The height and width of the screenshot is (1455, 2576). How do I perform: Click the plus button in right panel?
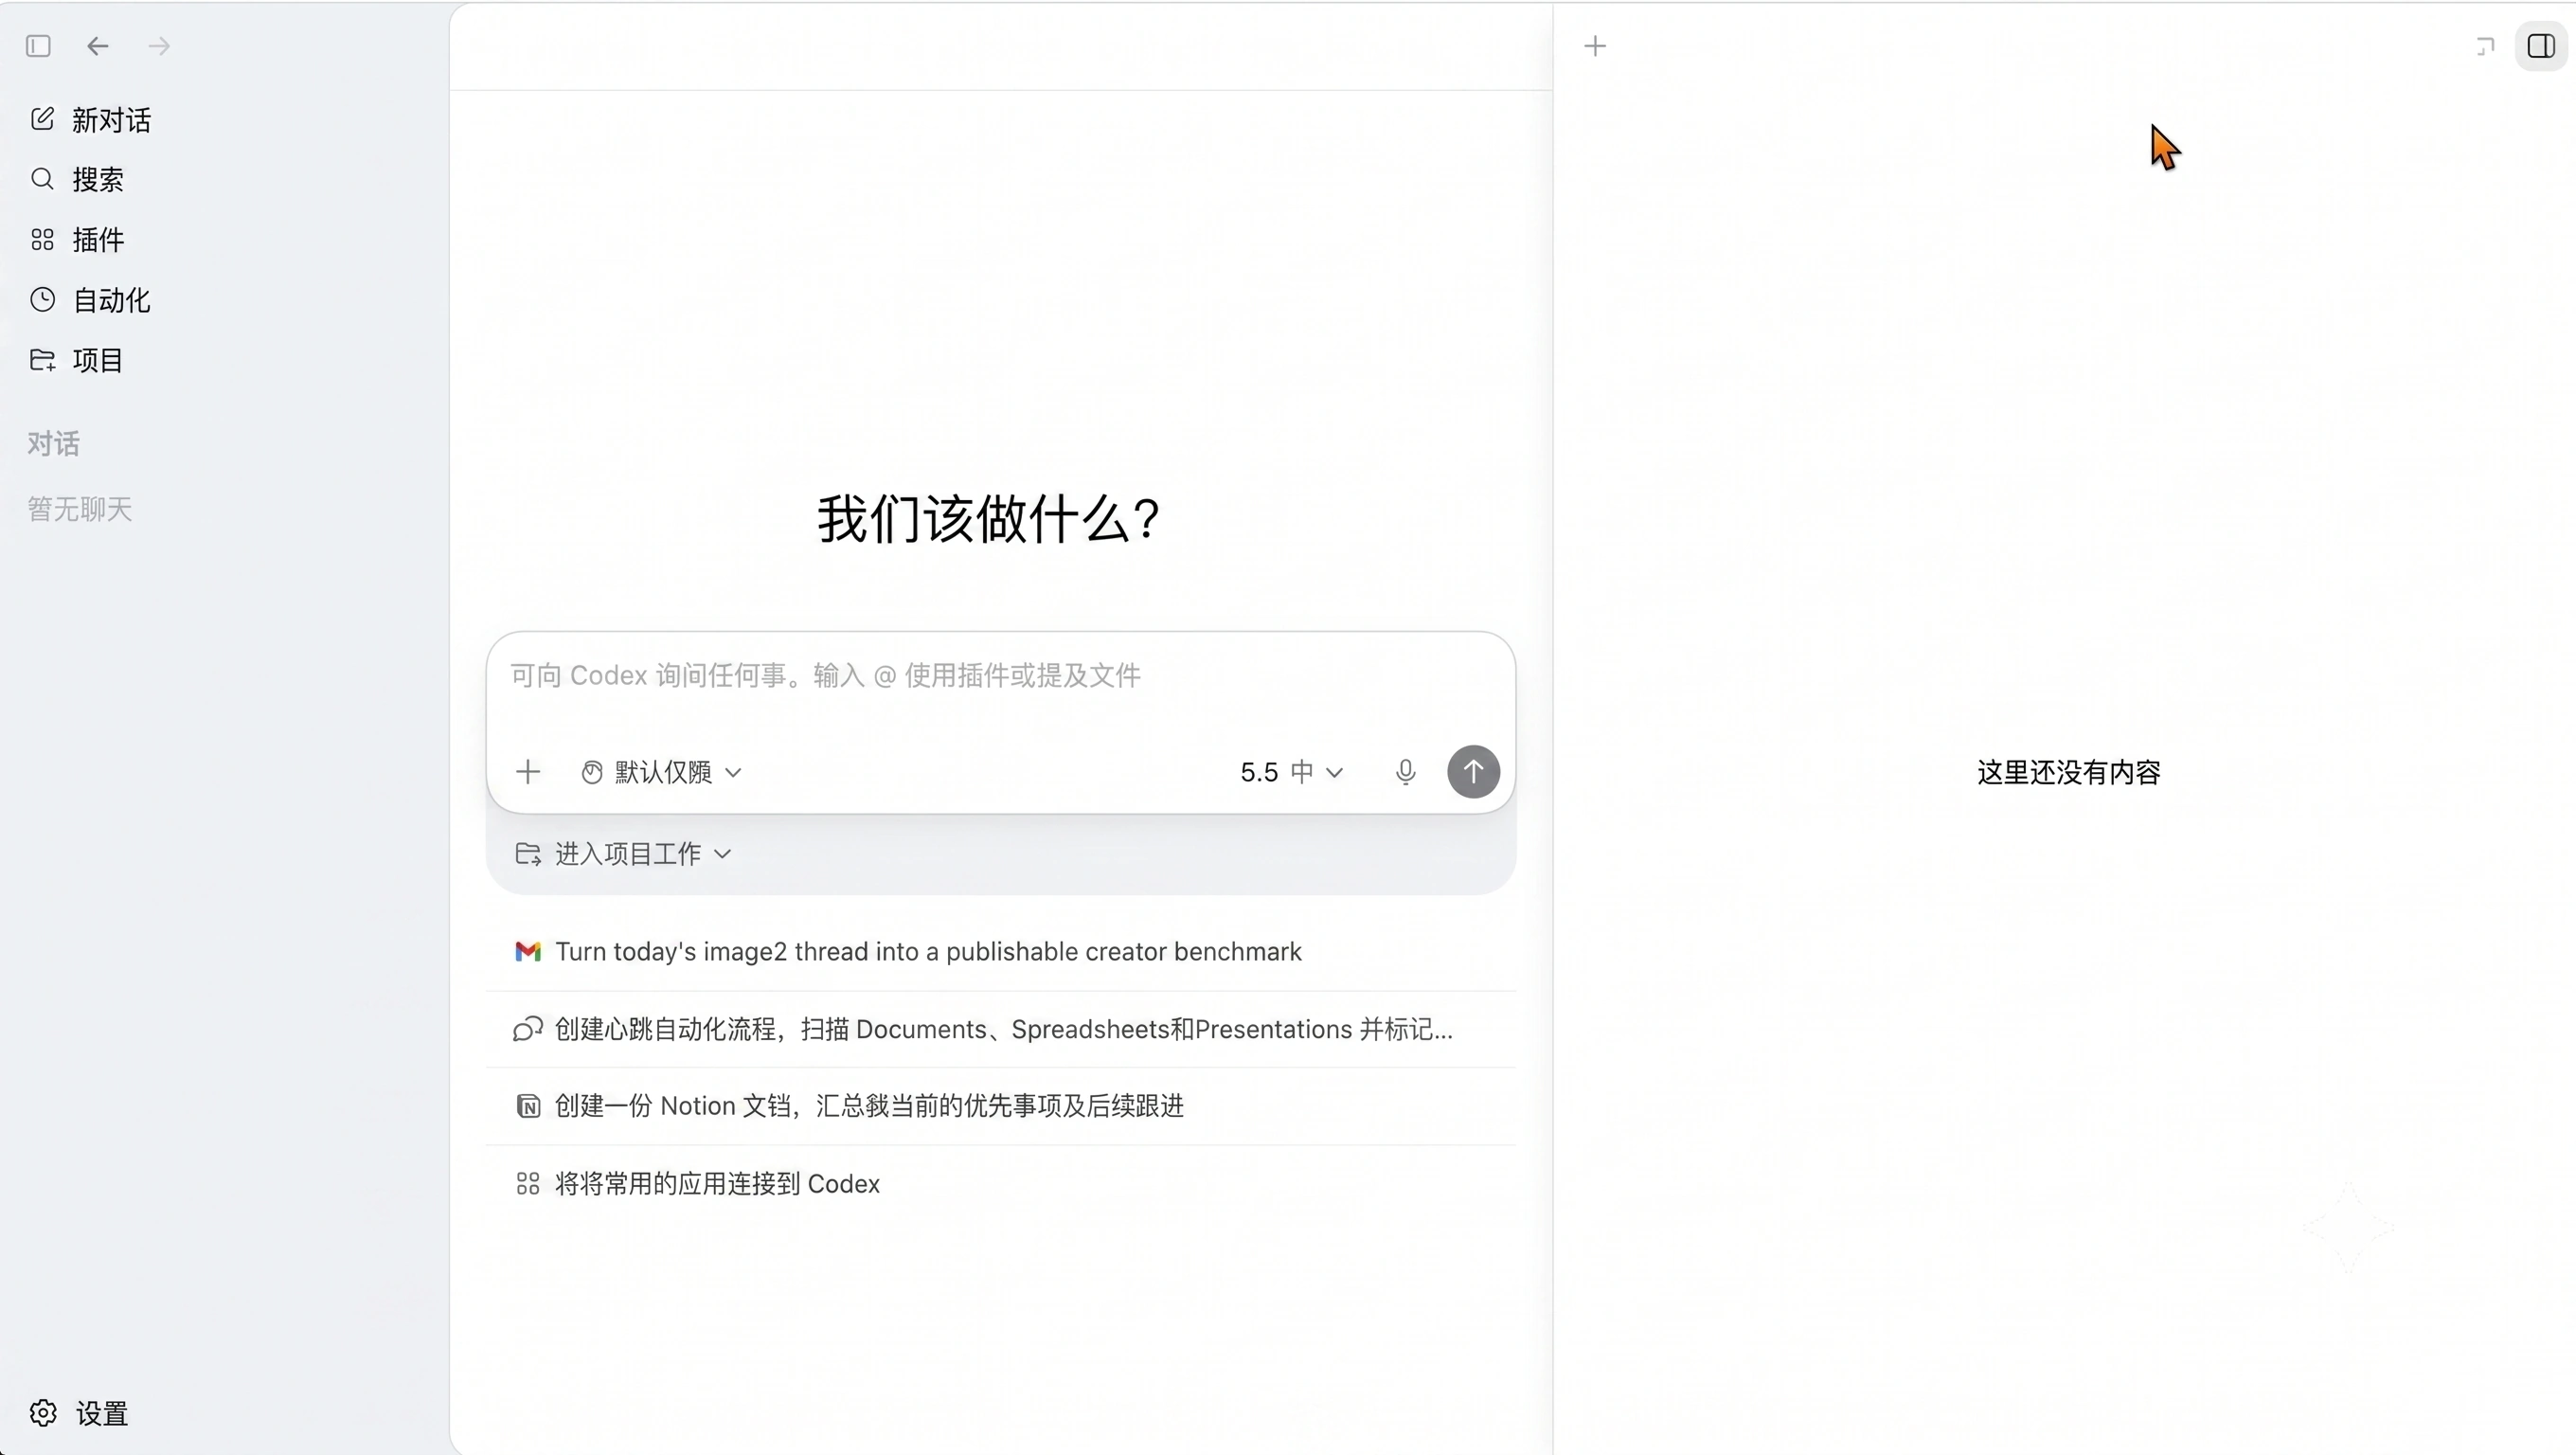[x=1595, y=46]
